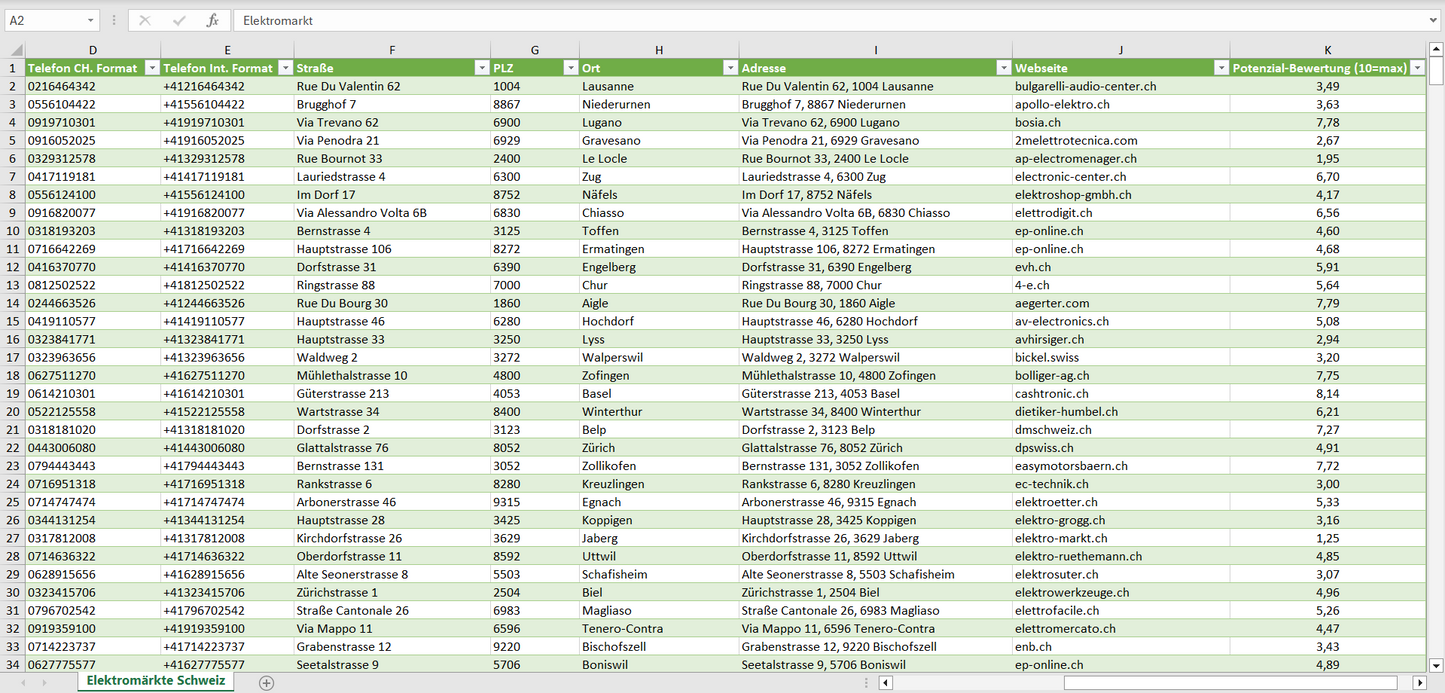1445x693 pixels.
Task: Click the horizontal scrollbar right arrow
Action: pyautogui.click(x=1418, y=683)
